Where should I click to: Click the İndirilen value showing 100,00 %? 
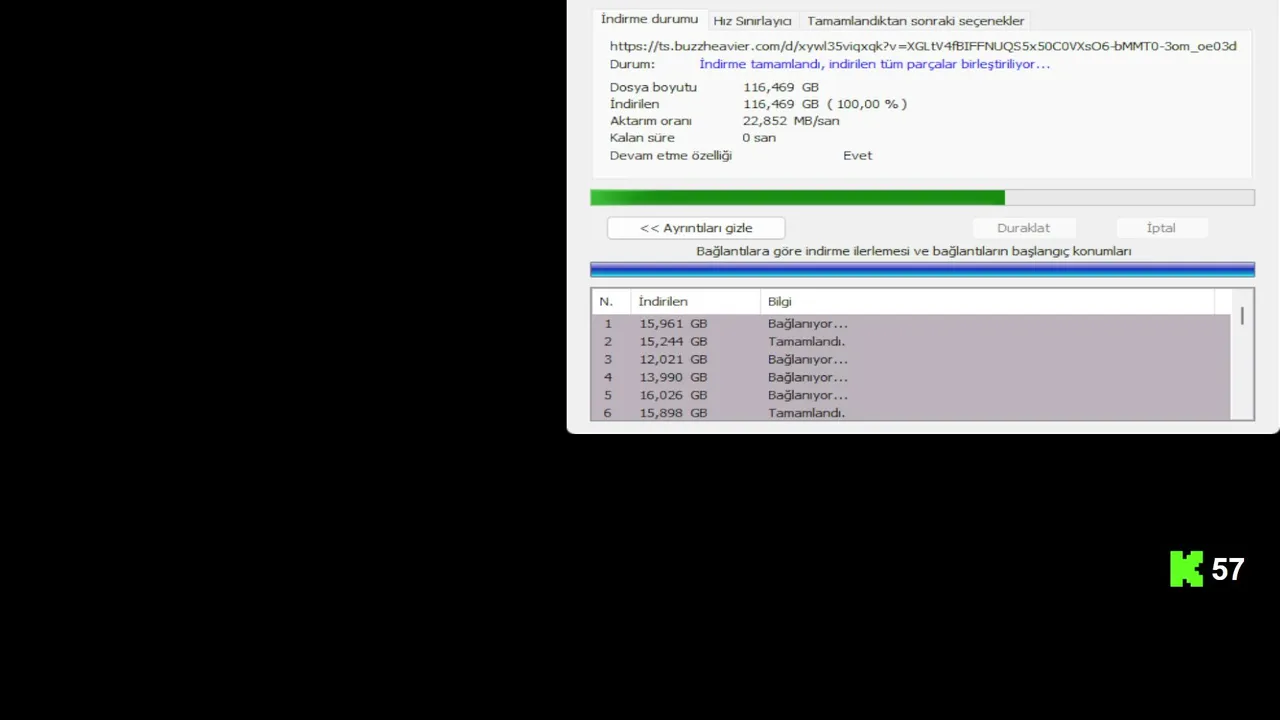click(x=825, y=104)
